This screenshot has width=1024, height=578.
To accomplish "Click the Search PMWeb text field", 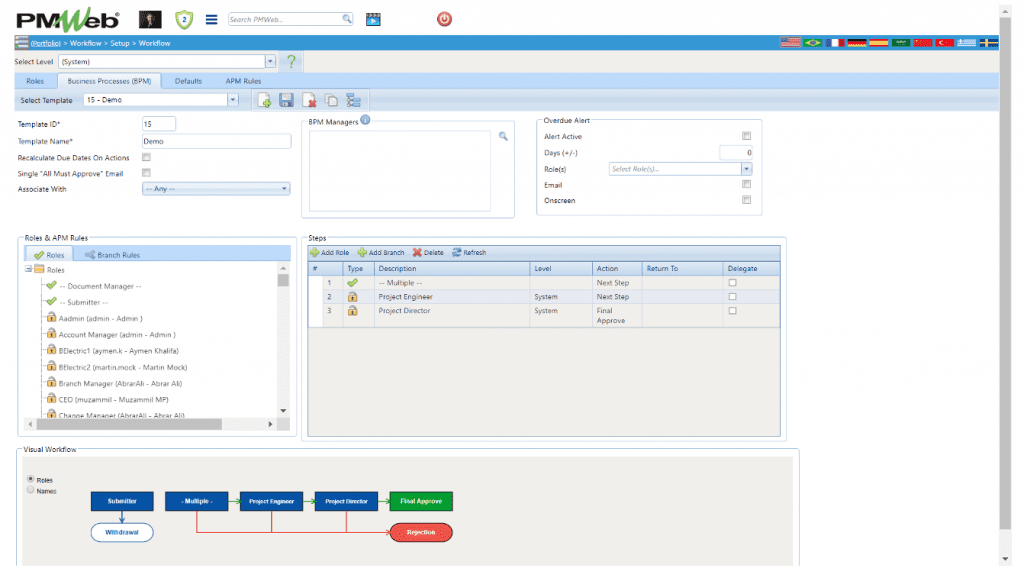I will tap(285, 20).
